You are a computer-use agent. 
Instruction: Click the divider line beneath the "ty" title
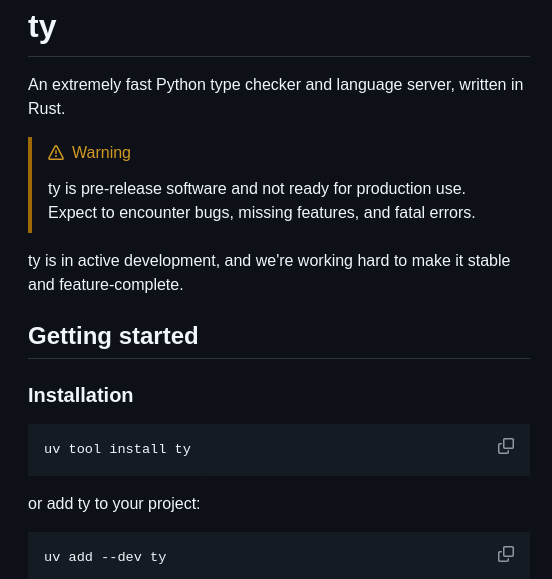tap(279, 56)
